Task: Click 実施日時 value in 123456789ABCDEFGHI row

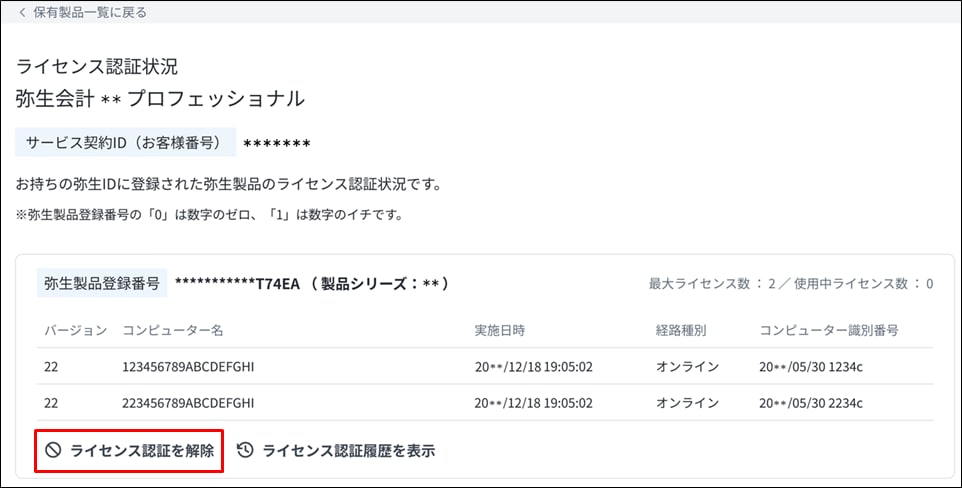Action: (534, 366)
